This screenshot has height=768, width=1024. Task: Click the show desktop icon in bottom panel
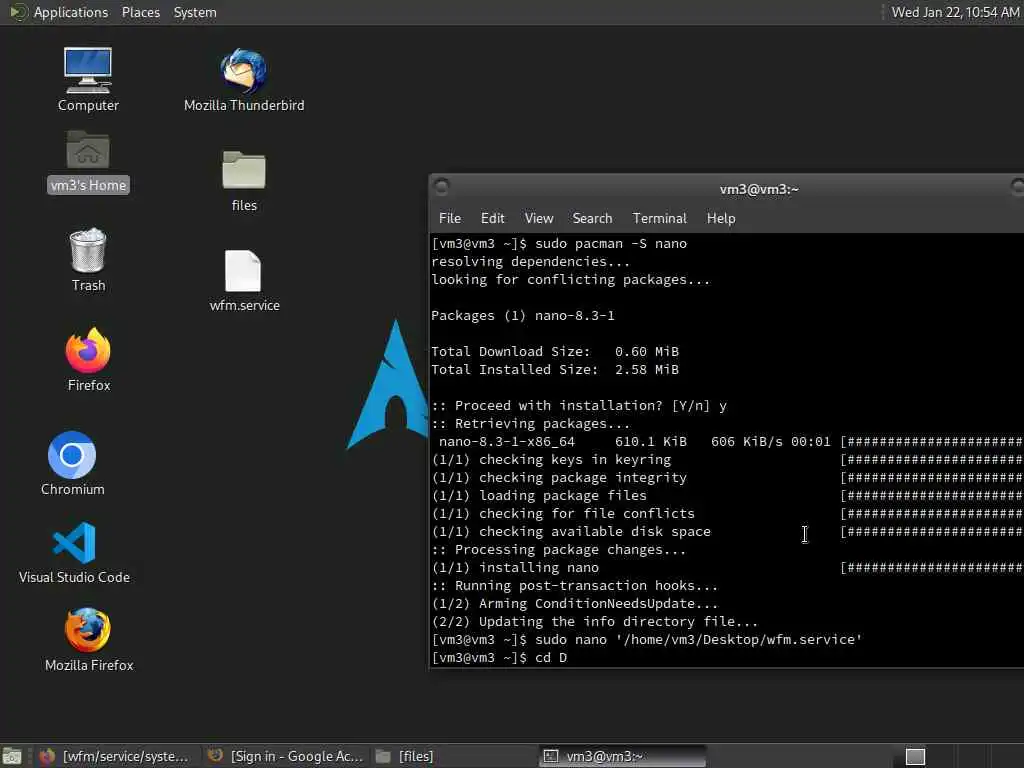point(12,756)
